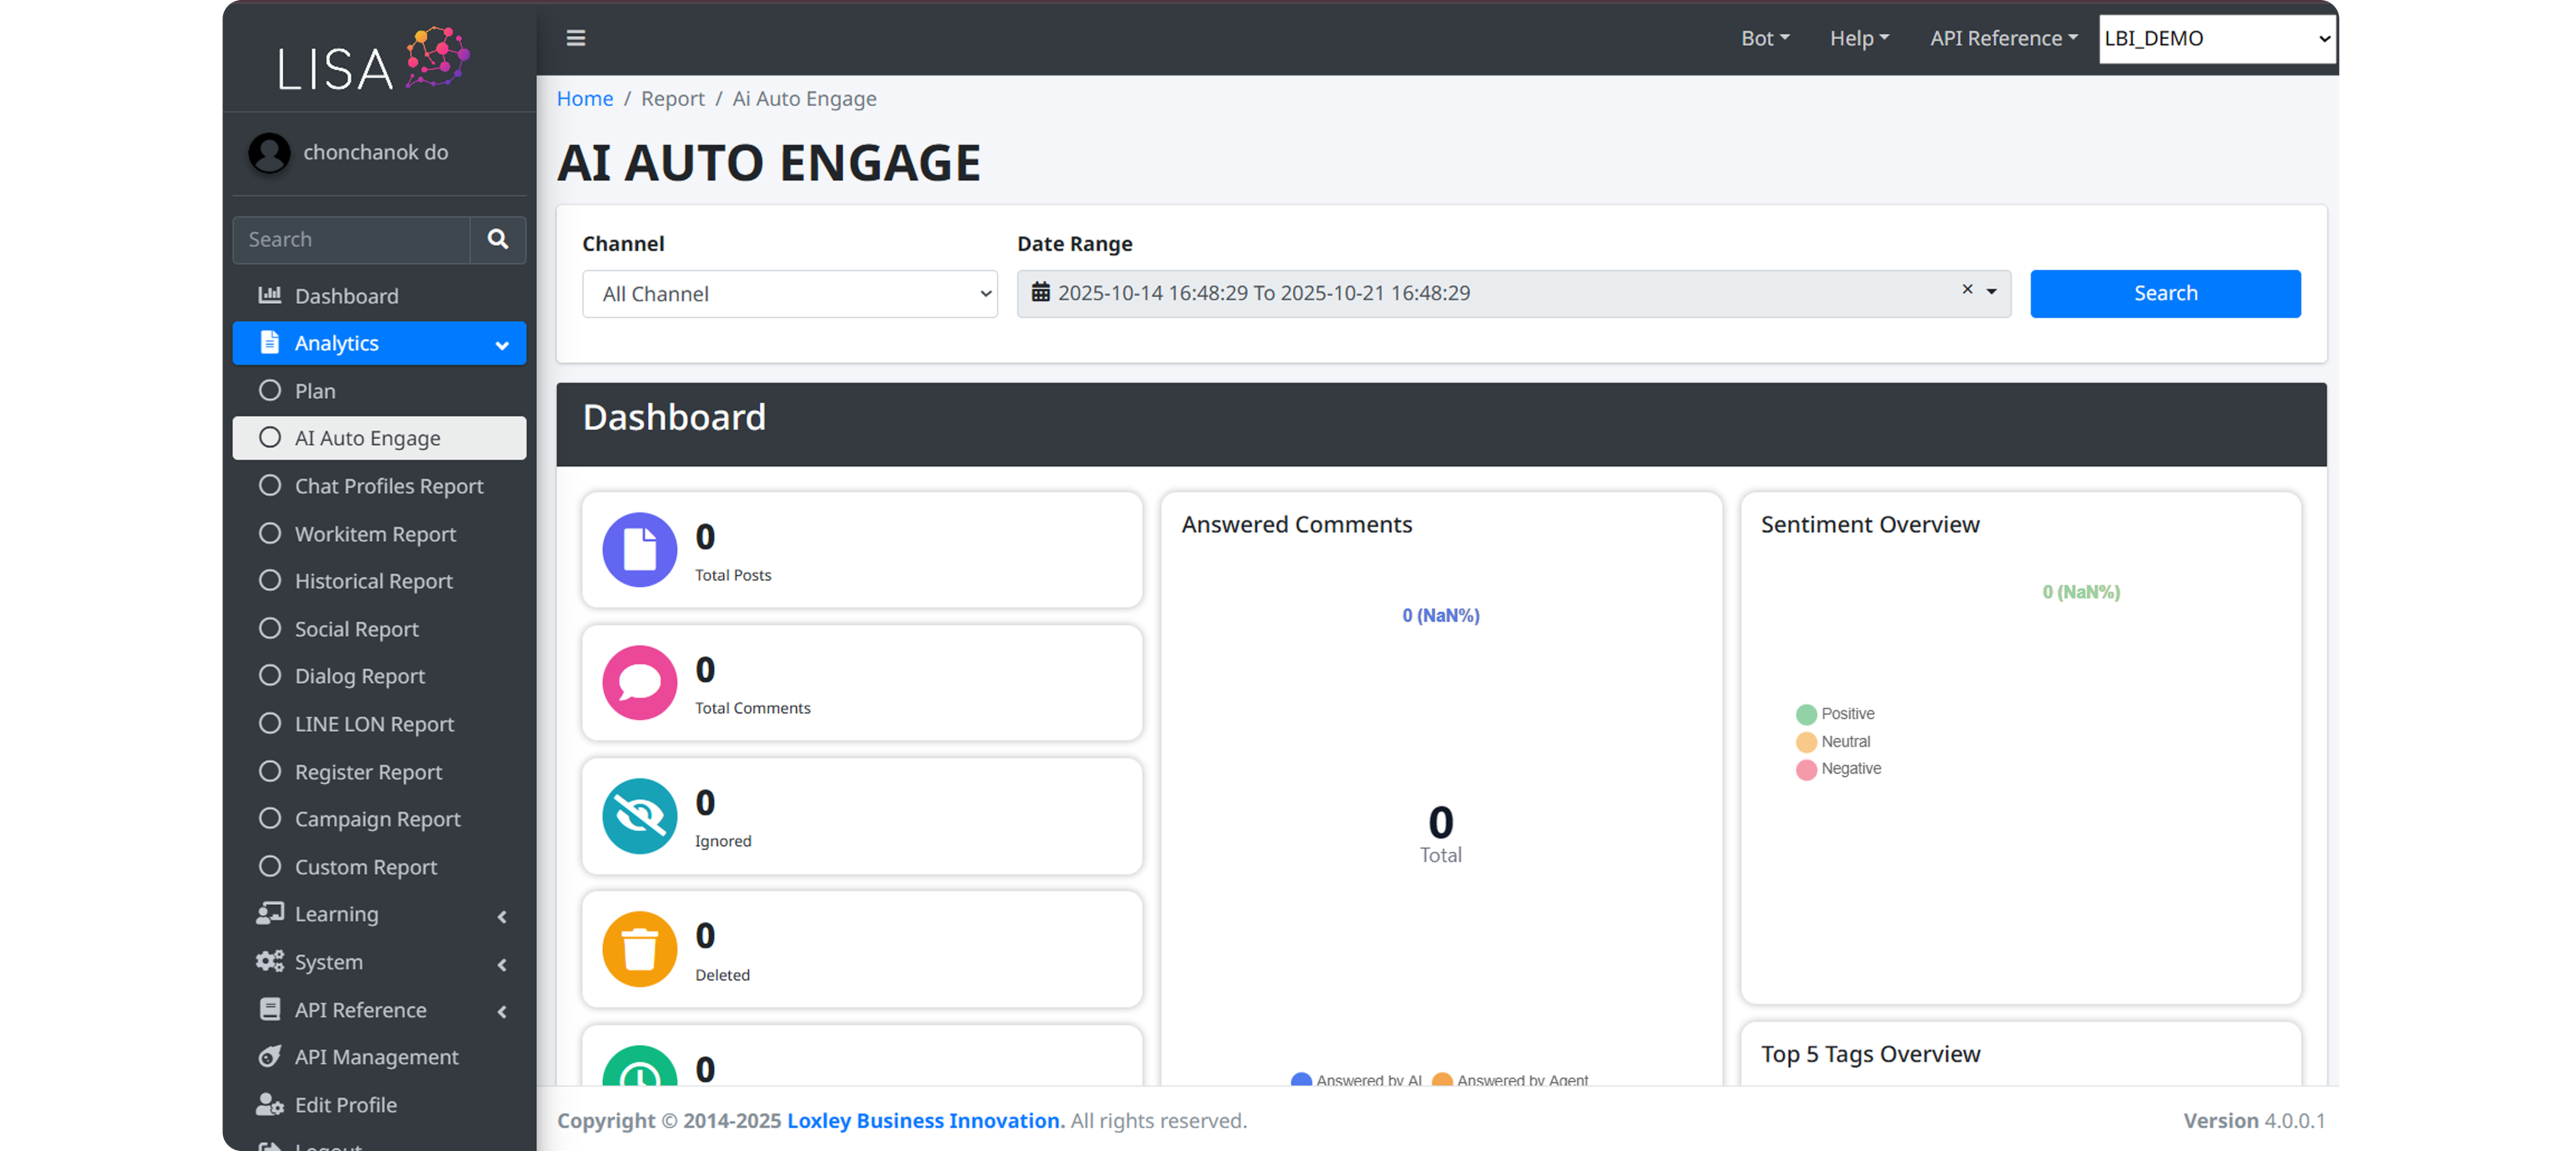This screenshot has width=2560, height=1151.
Task: Click the hamburger menu toggle icon
Action: pyautogui.click(x=576, y=38)
